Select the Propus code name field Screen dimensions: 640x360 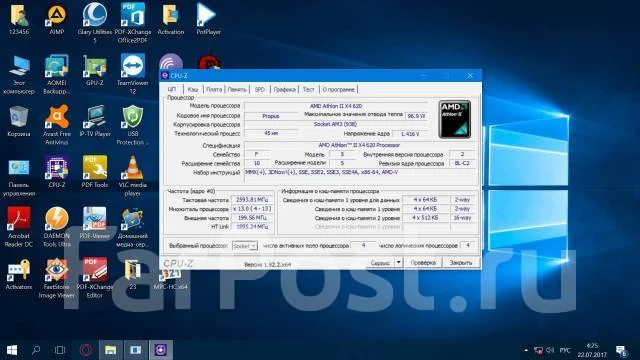(271, 116)
